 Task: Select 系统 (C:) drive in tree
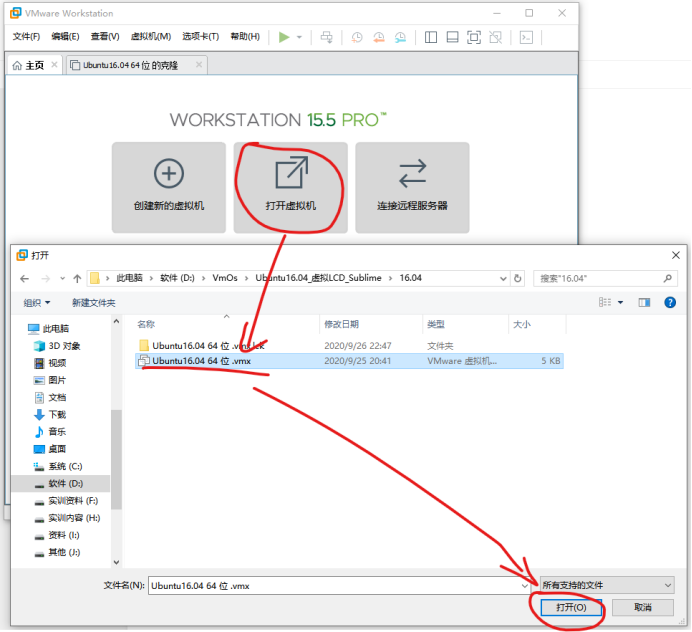click(x=57, y=466)
